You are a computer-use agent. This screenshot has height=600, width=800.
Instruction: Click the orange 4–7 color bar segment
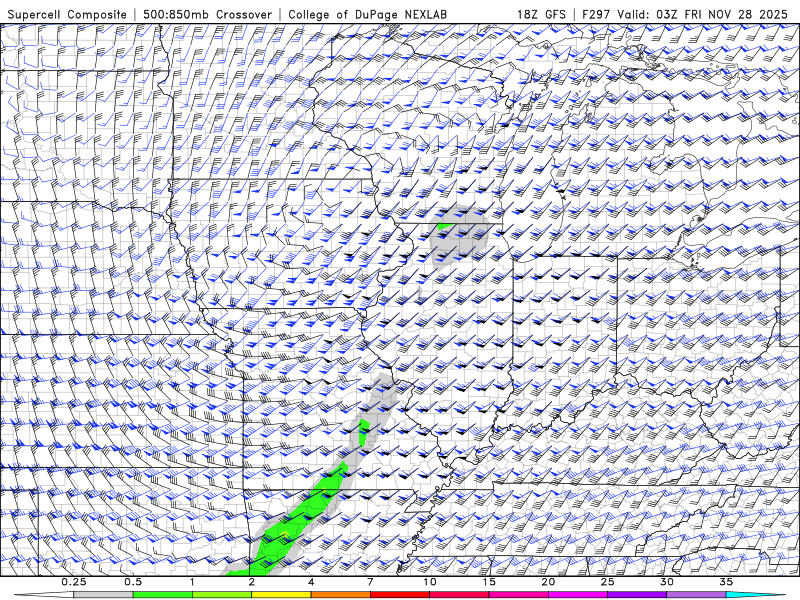[x=340, y=595]
